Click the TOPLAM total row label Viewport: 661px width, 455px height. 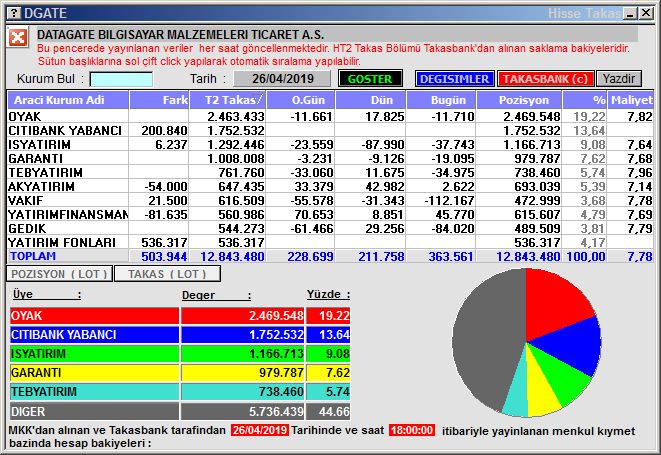(33, 256)
